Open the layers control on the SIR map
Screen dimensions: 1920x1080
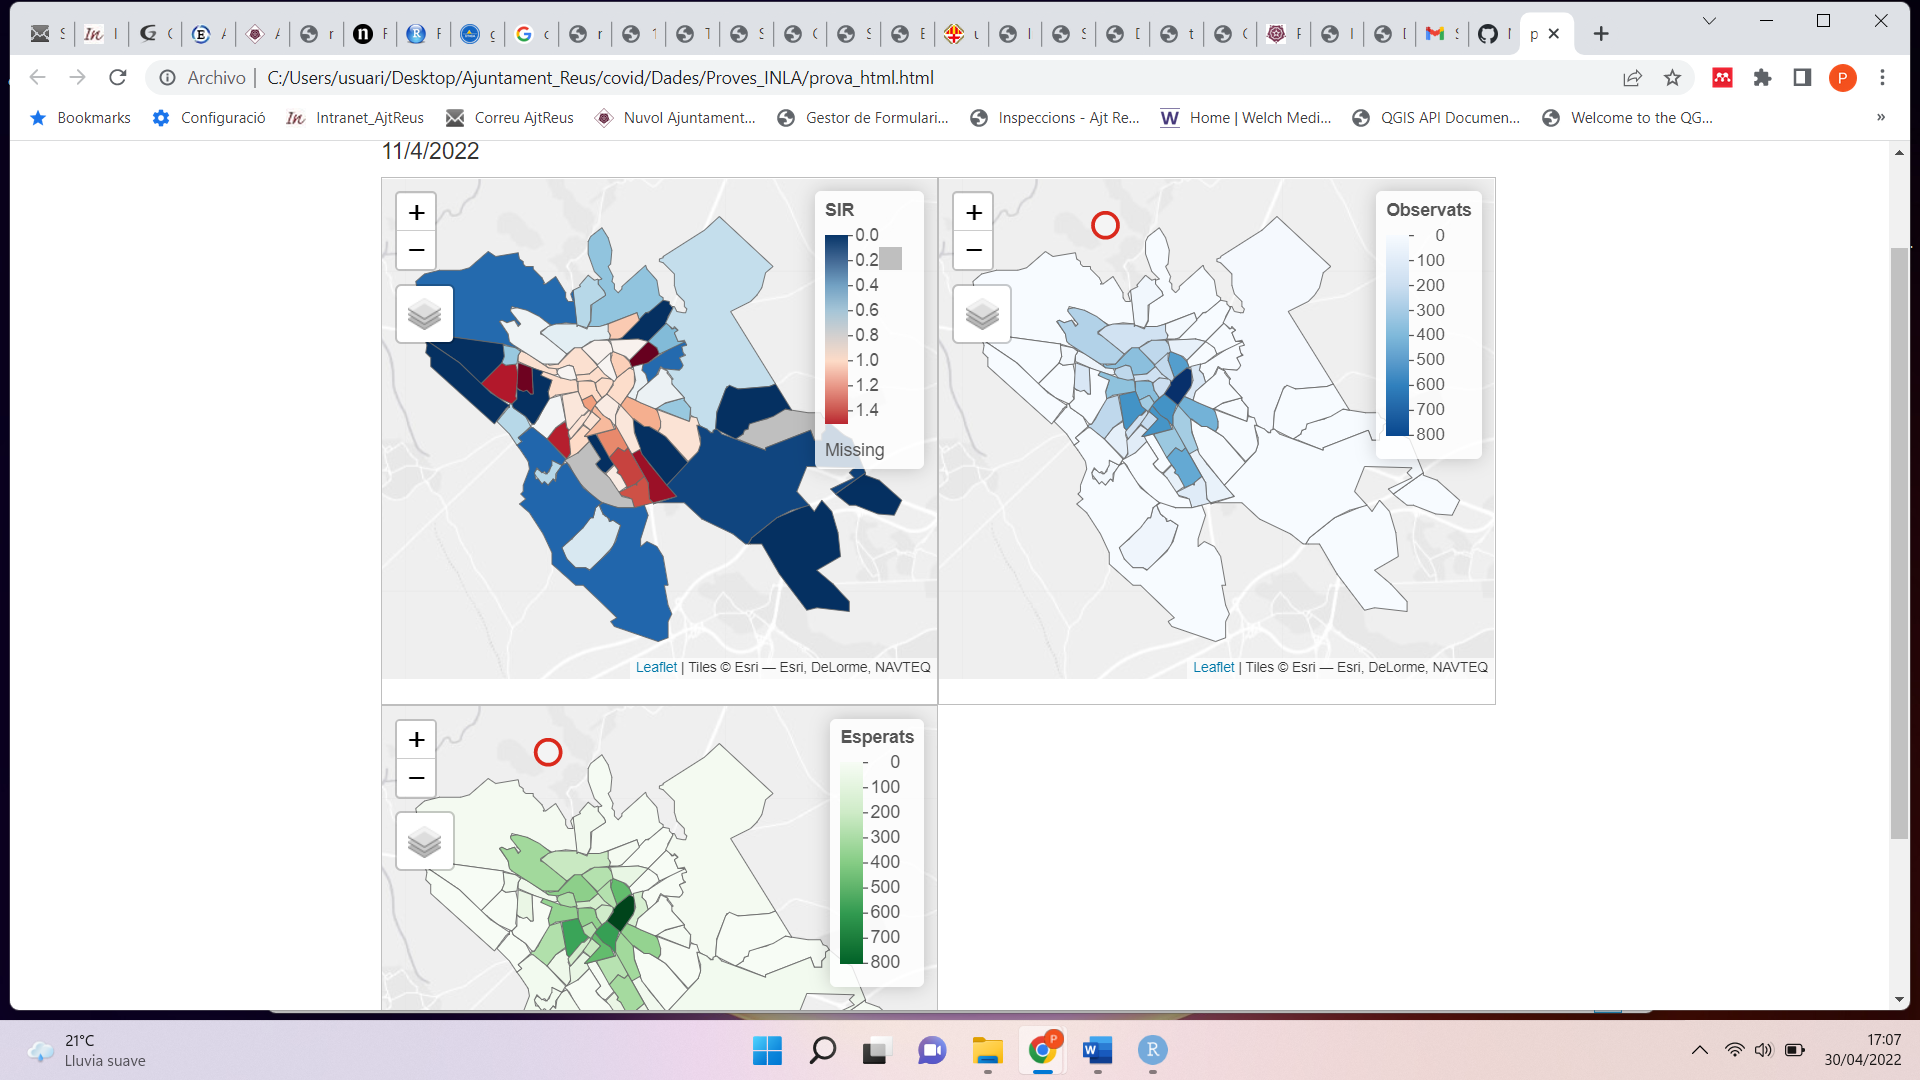coord(424,313)
